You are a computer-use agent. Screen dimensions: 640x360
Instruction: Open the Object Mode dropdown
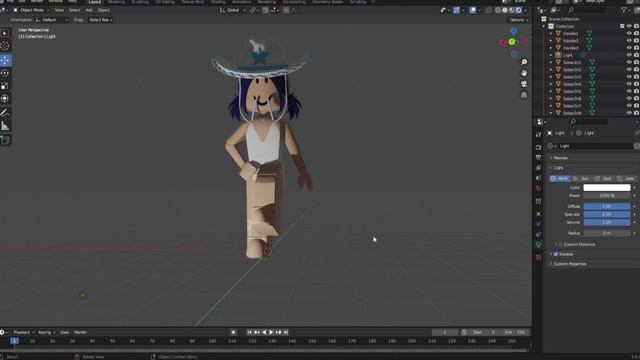point(31,10)
